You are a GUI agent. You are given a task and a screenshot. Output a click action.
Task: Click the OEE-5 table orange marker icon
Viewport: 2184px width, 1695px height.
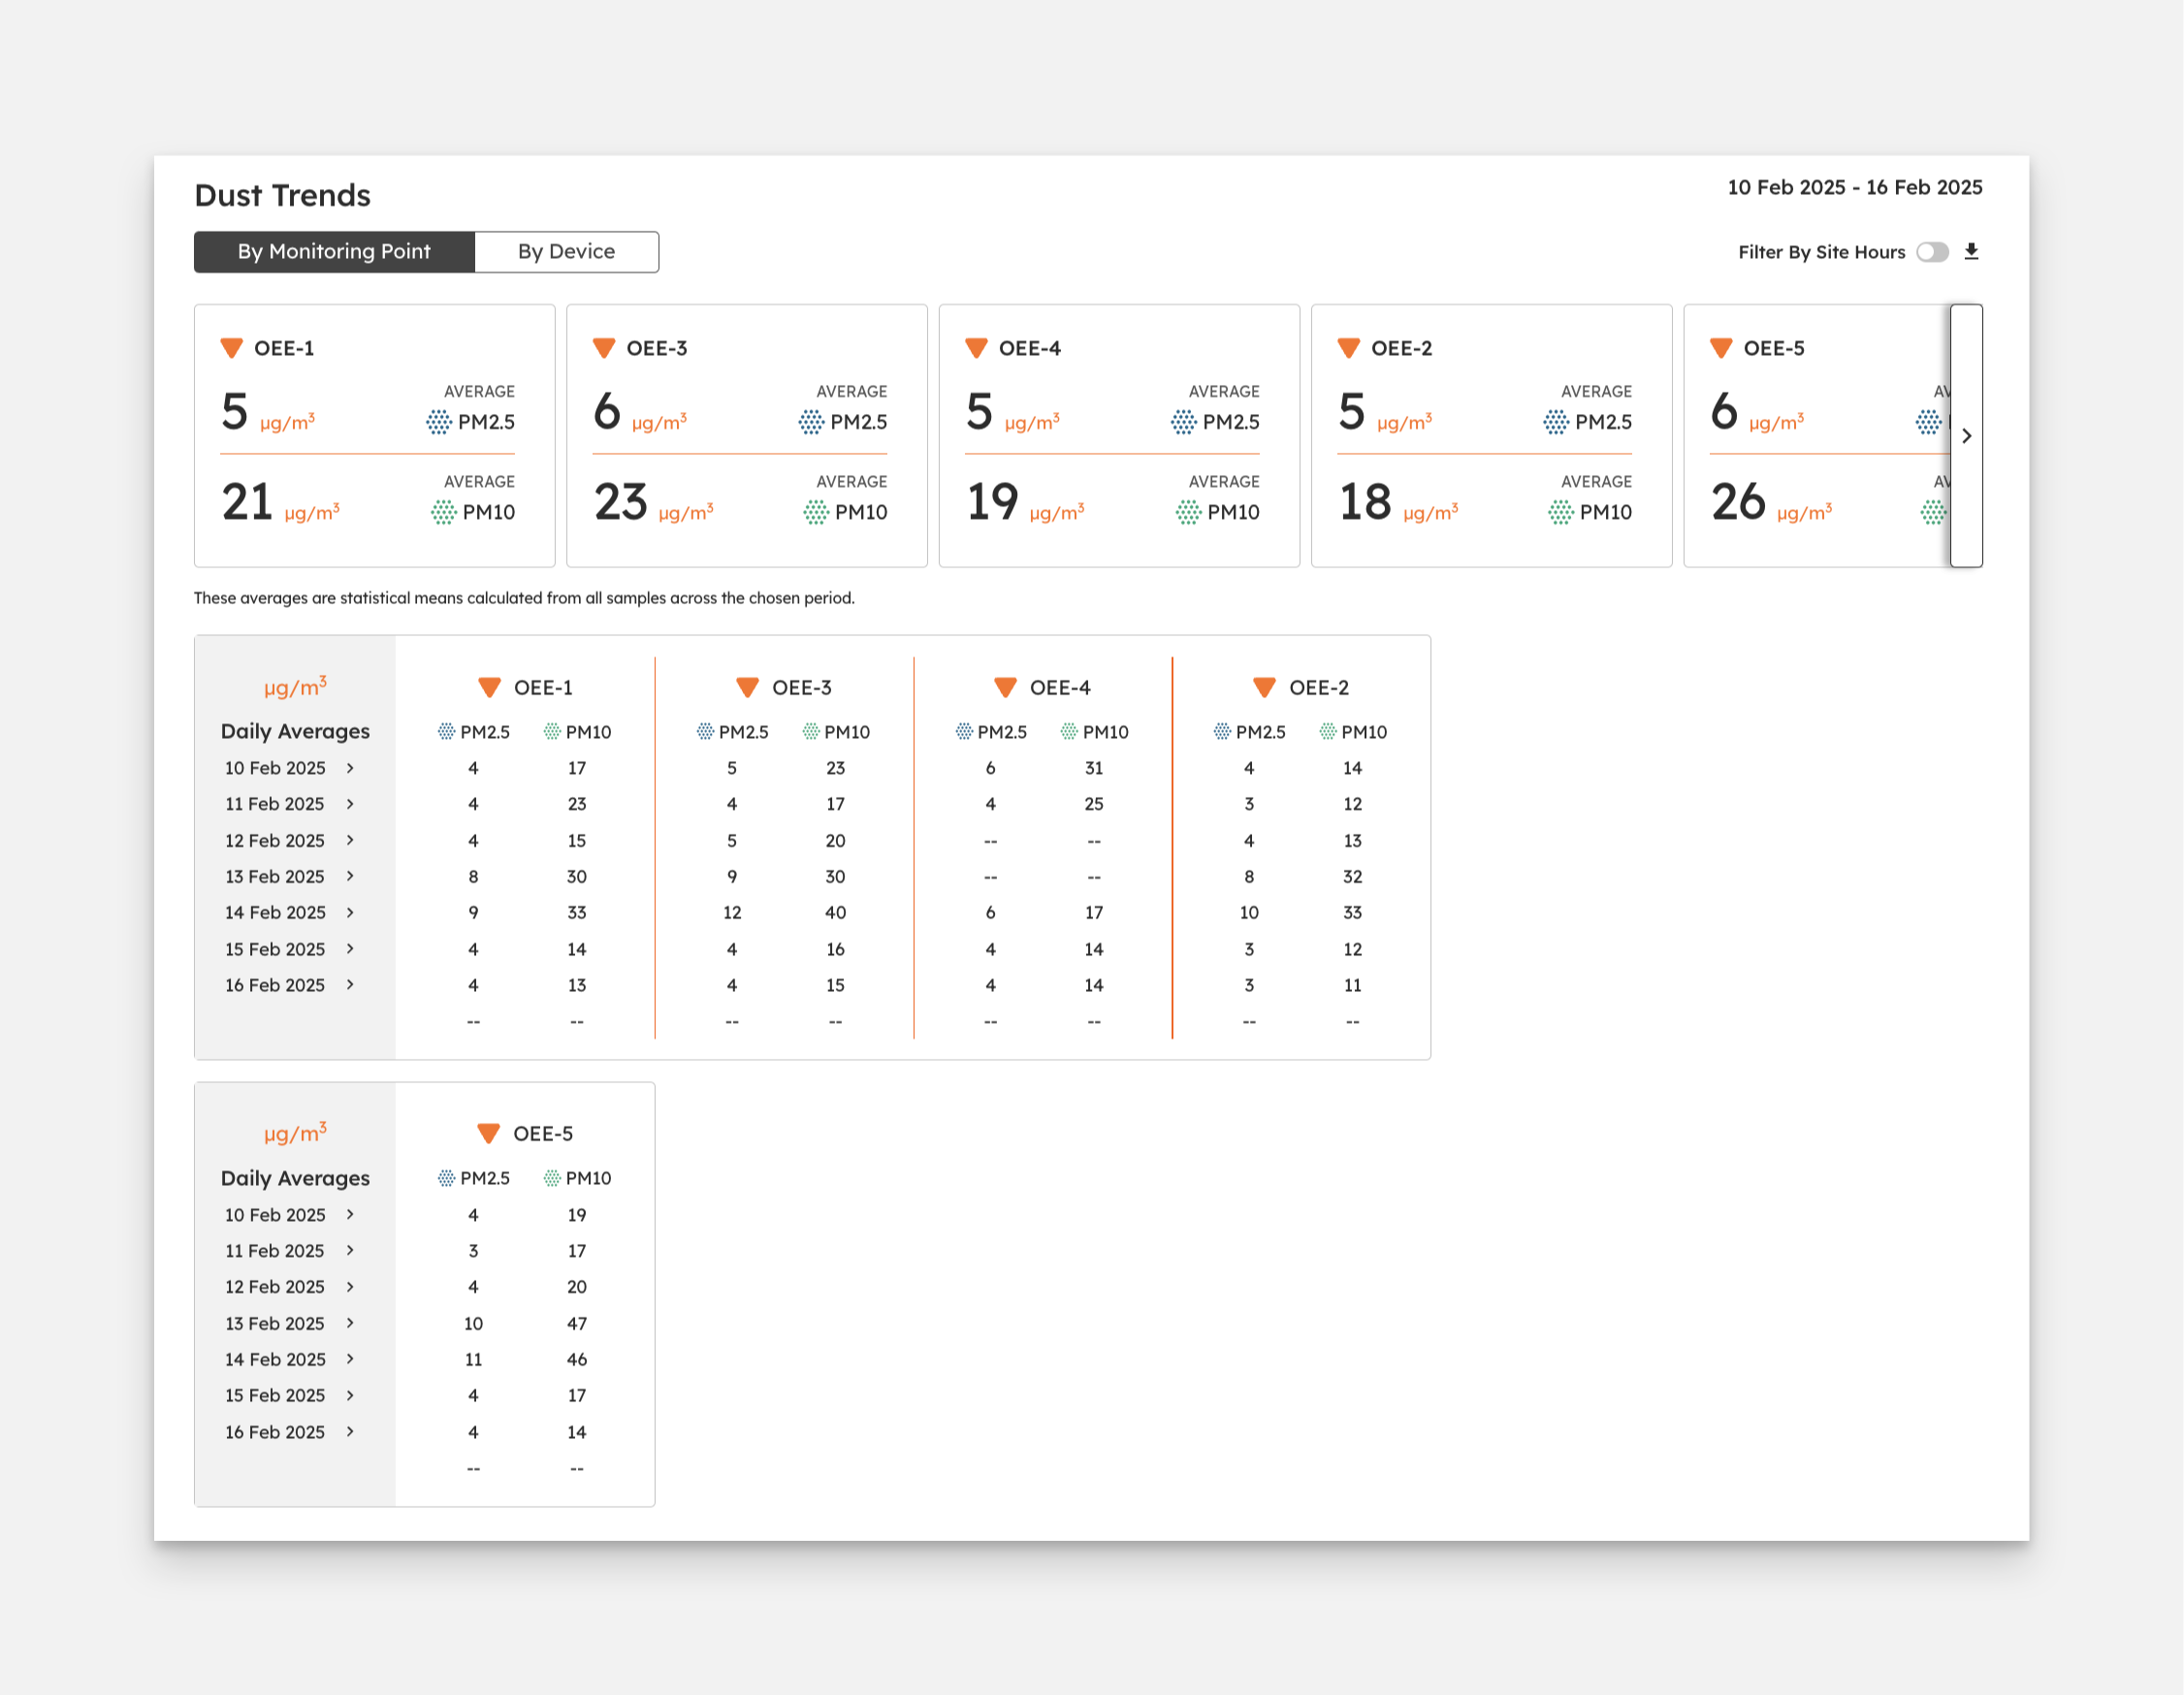click(488, 1133)
